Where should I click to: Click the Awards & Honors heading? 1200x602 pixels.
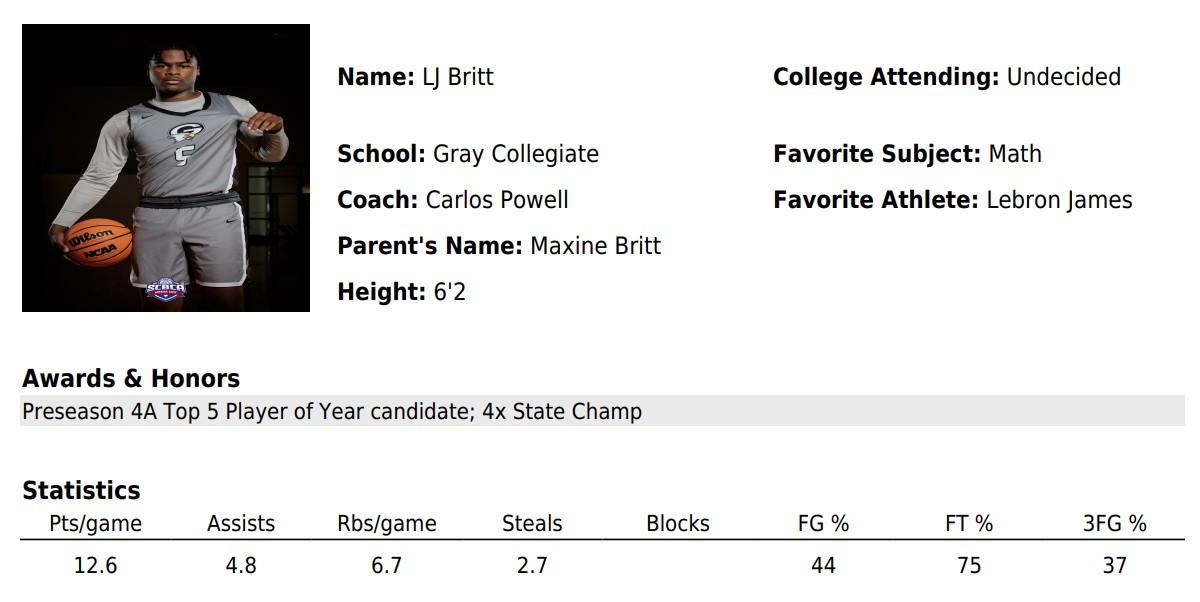click(x=131, y=378)
